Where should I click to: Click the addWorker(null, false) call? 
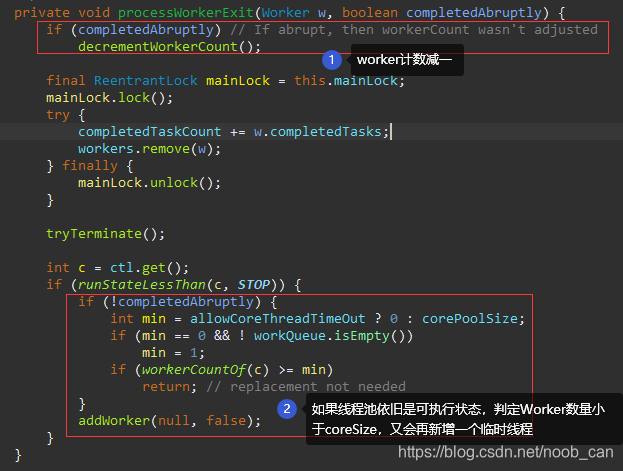click(170, 421)
